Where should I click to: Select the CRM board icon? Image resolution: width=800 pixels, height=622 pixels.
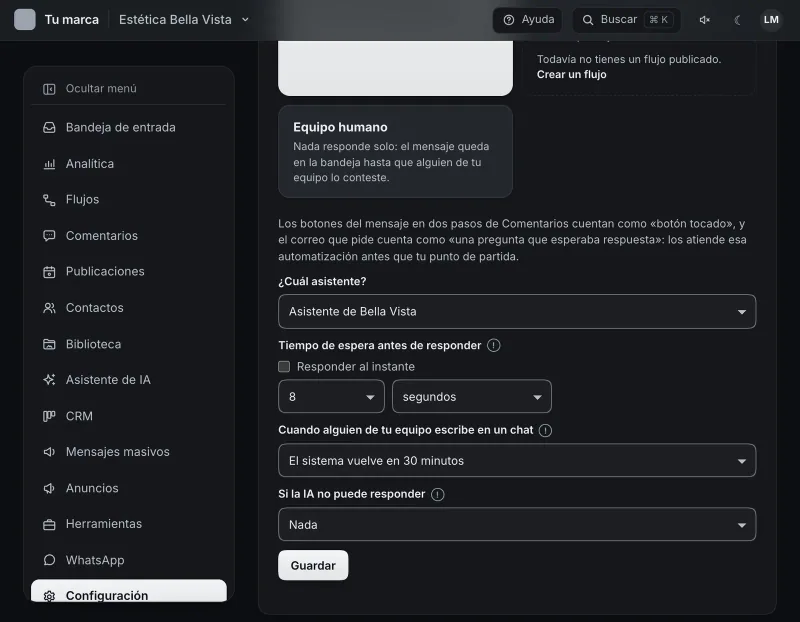pyautogui.click(x=49, y=416)
